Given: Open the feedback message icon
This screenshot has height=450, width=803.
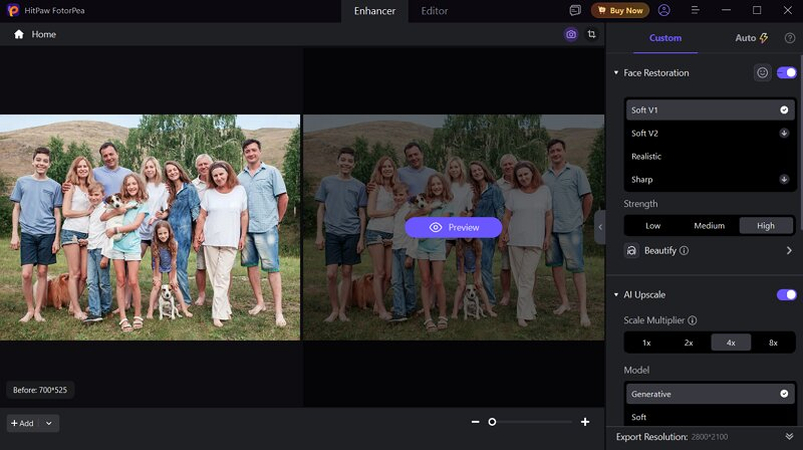Looking at the screenshot, I should pyautogui.click(x=575, y=10).
